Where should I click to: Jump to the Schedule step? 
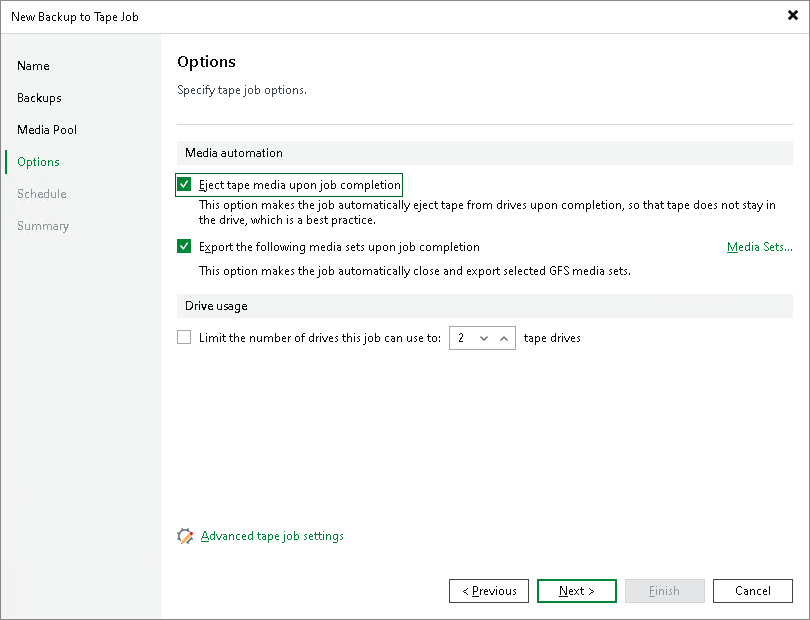coord(41,194)
